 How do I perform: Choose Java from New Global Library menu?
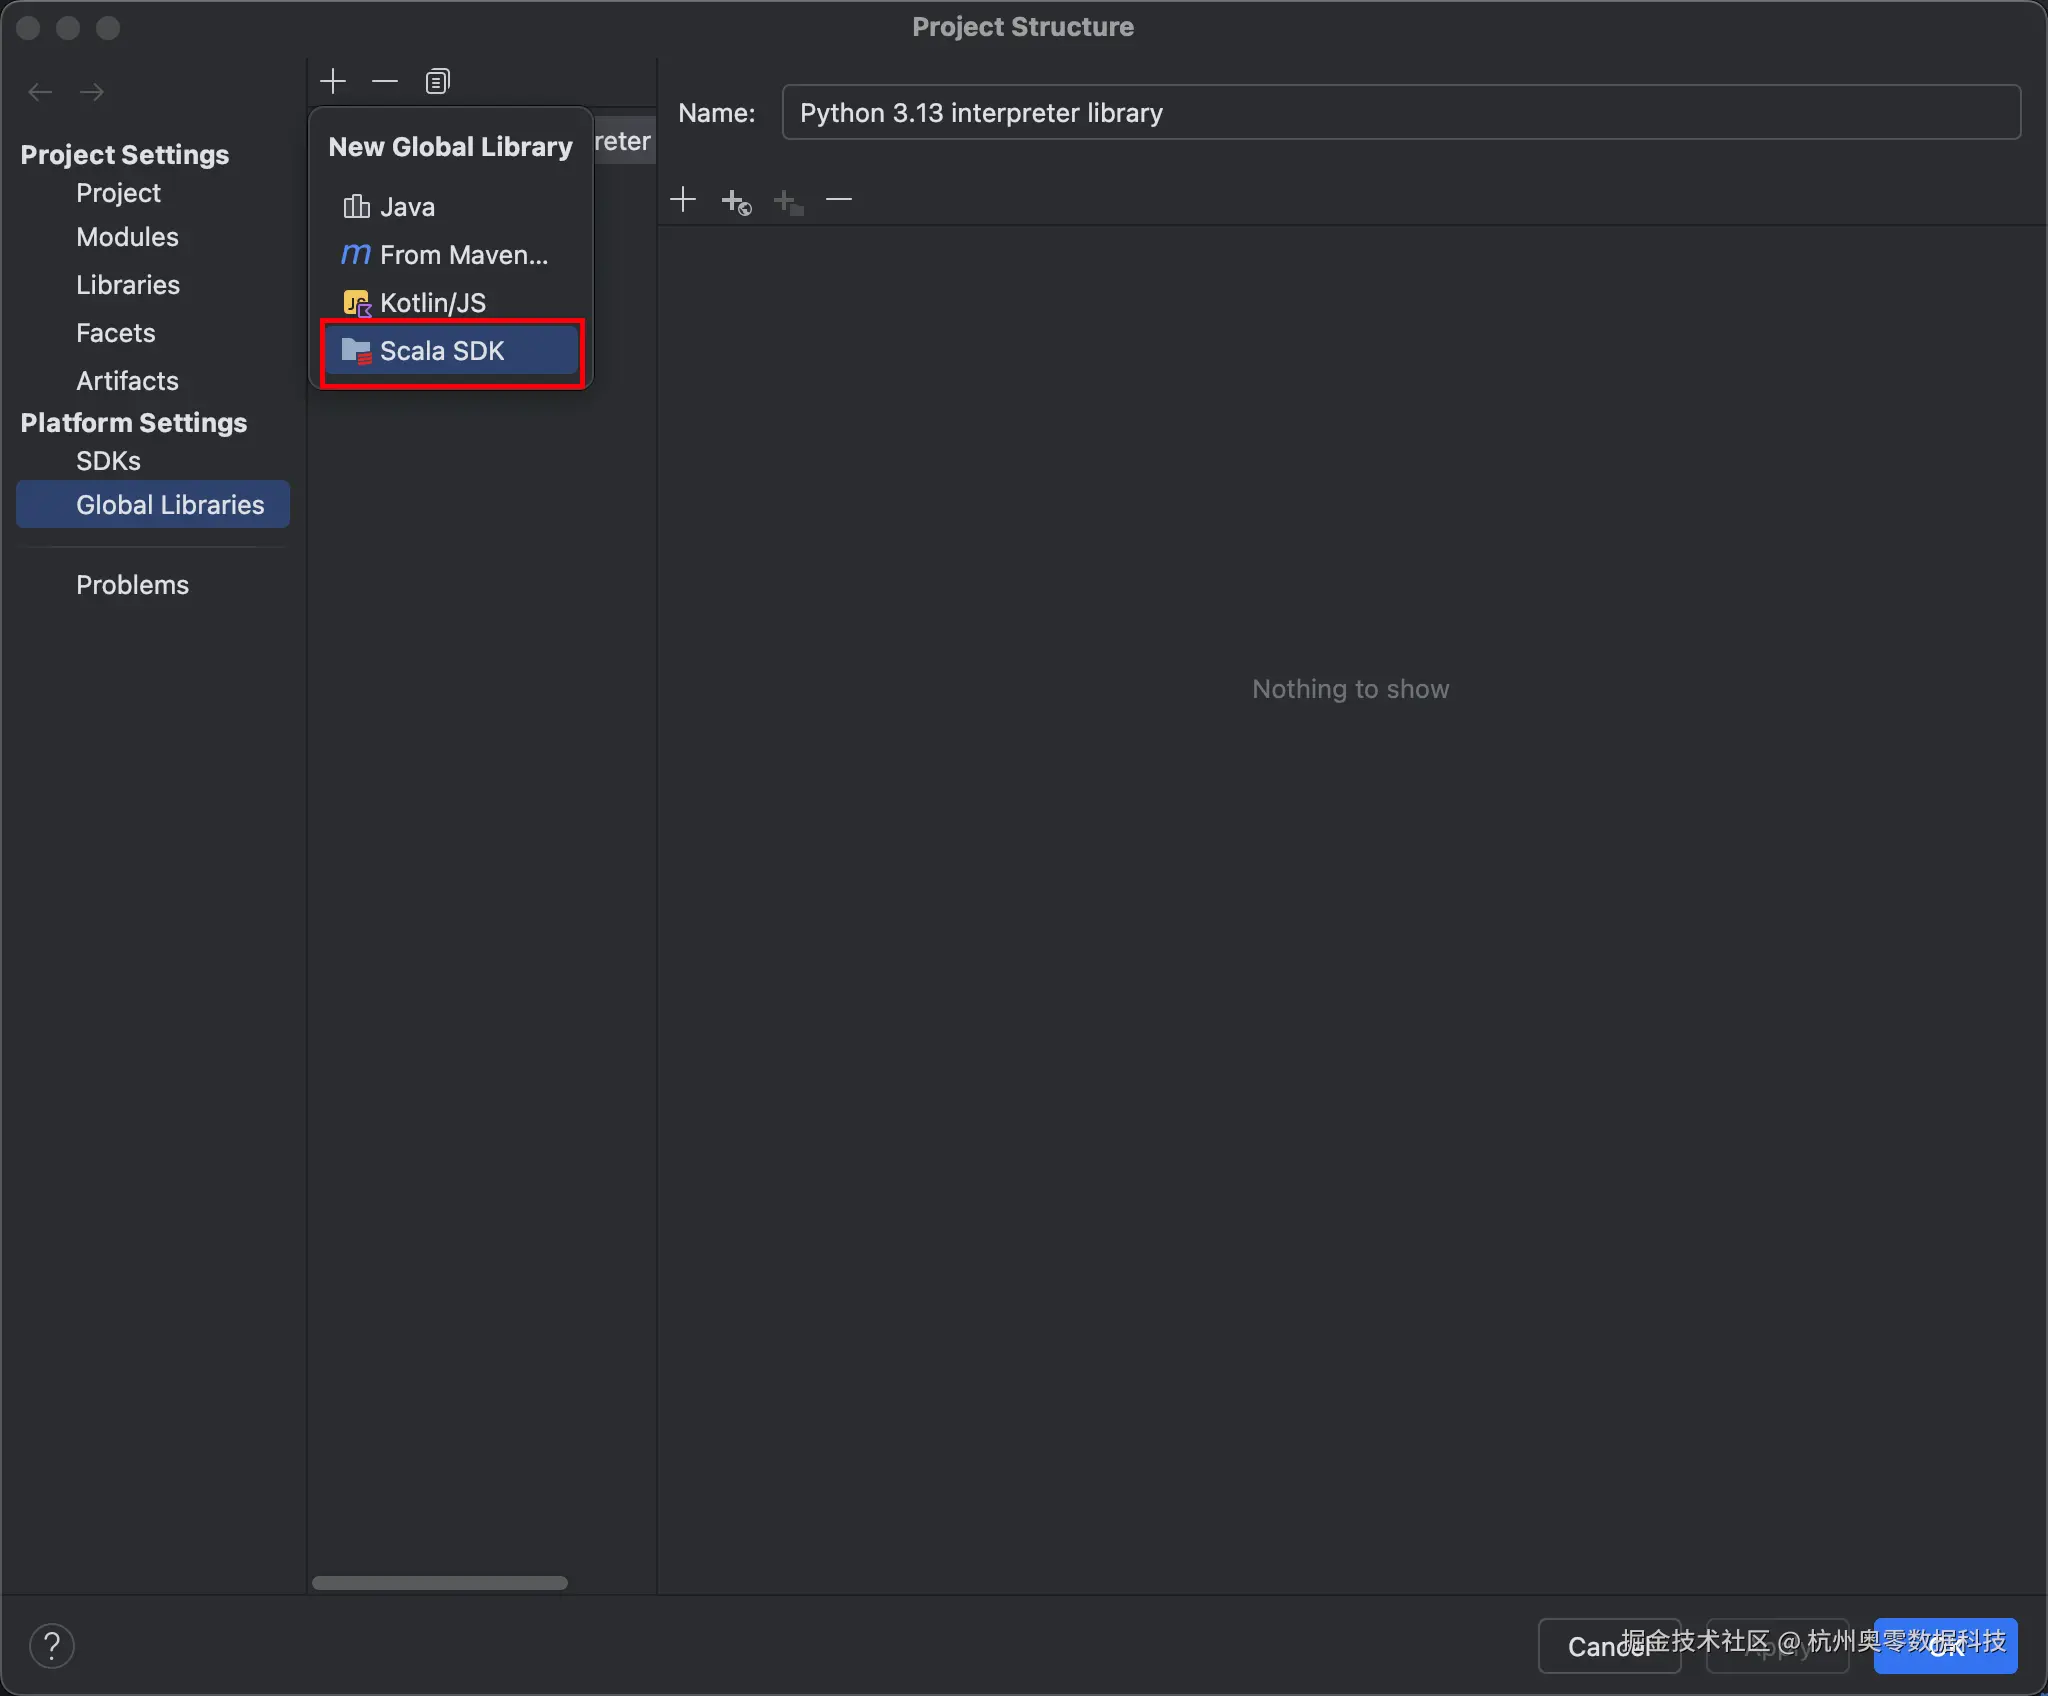pos(407,207)
